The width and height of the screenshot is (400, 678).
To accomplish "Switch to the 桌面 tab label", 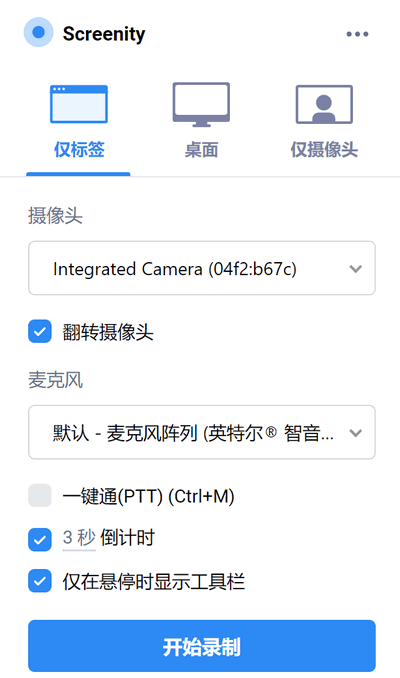I will point(201,150).
